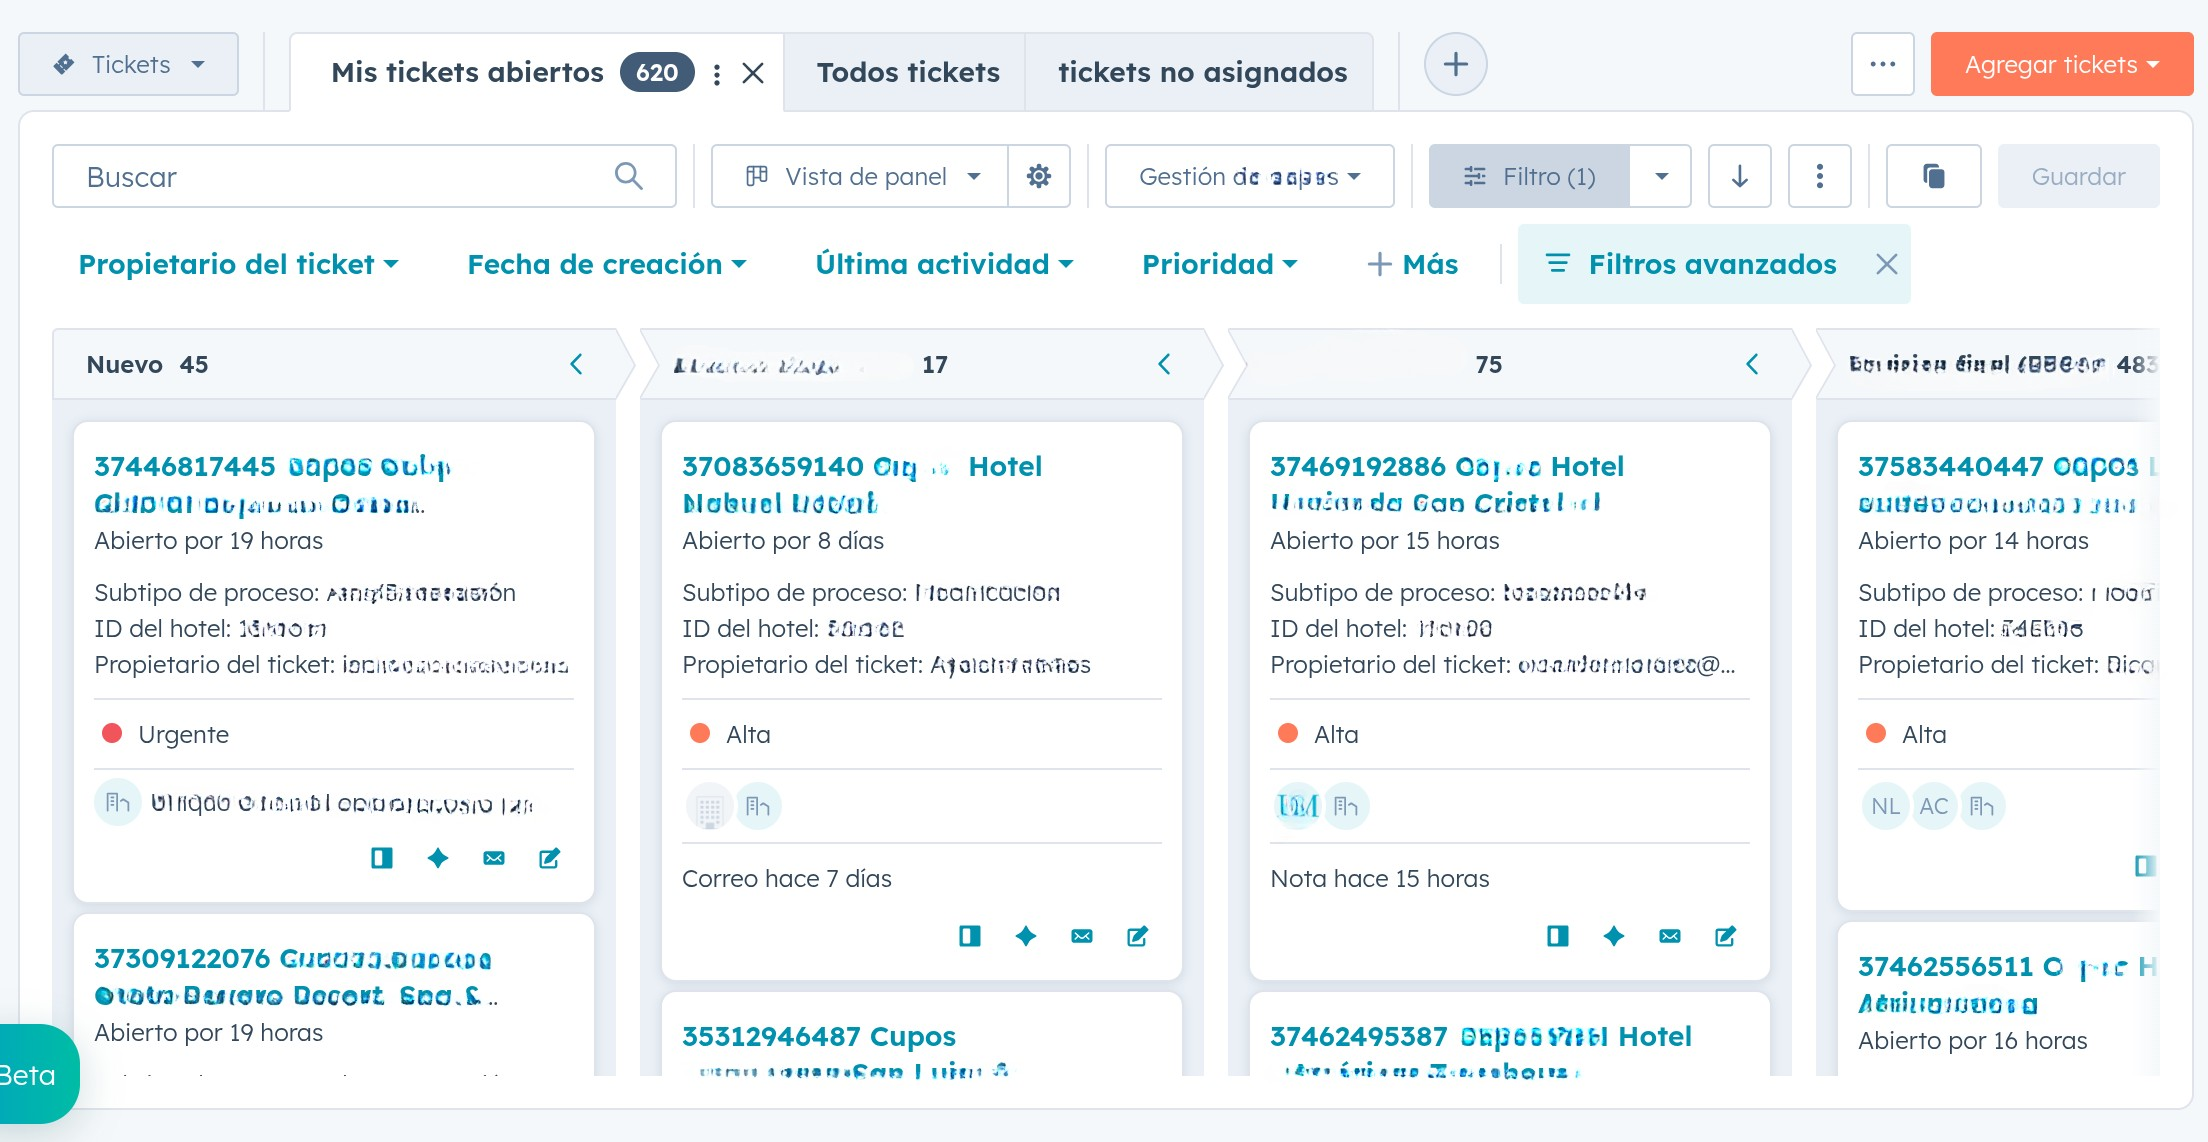
Task: Open the Gestión de etapas dropdown
Action: point(1248,176)
